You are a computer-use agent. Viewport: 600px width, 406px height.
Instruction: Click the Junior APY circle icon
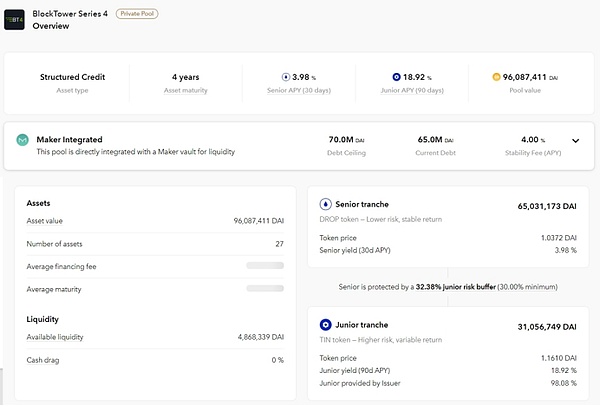pyautogui.click(x=397, y=77)
